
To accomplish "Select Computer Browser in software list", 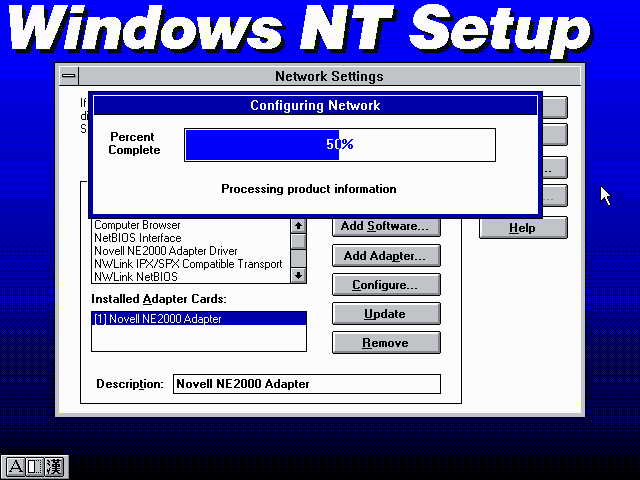I will coord(191,225).
